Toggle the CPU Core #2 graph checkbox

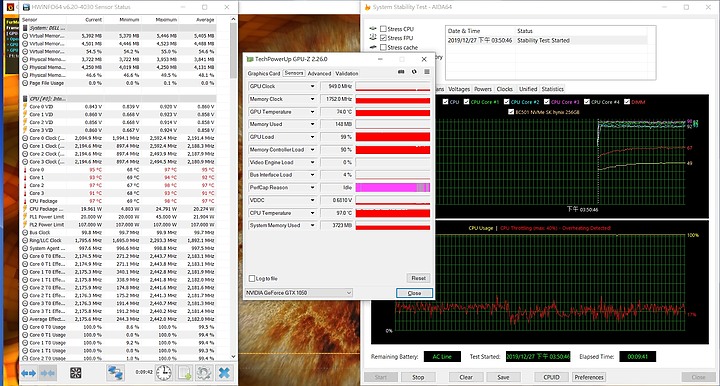tap(506, 102)
